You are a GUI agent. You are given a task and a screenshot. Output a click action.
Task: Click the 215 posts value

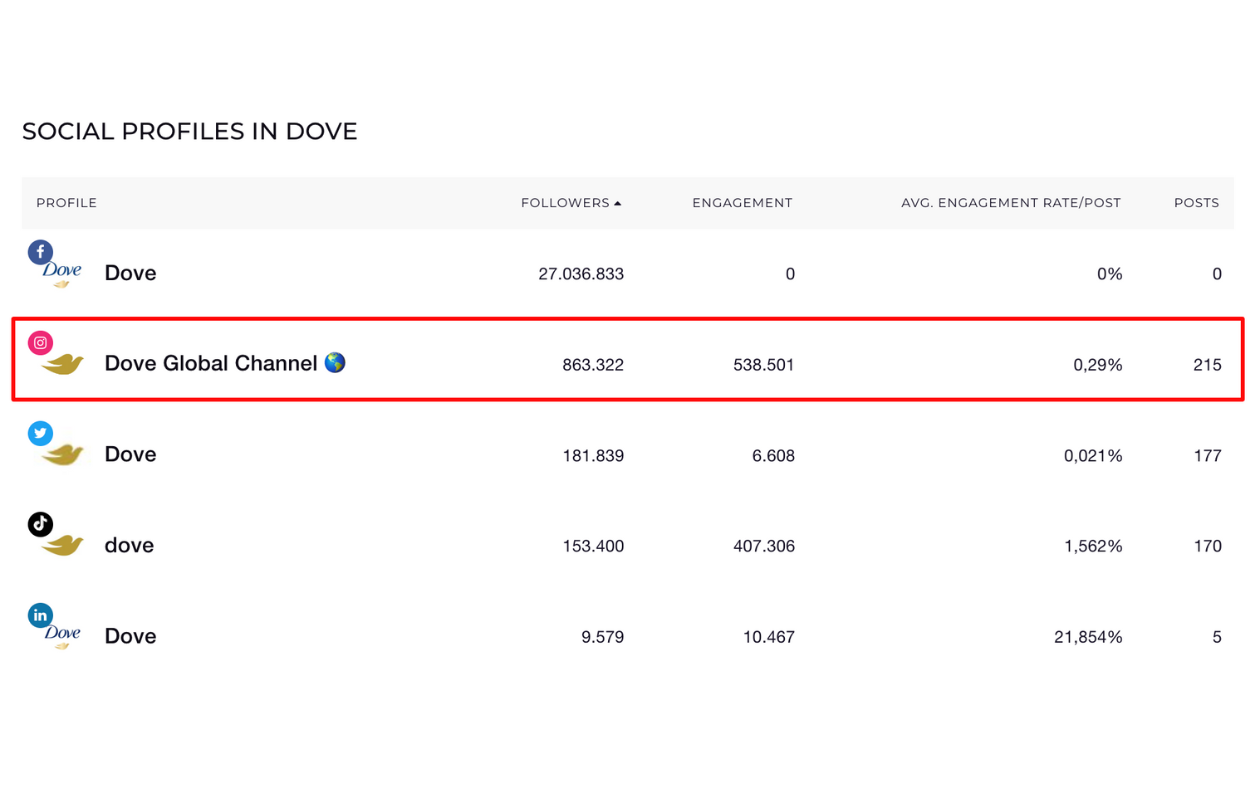point(1207,365)
